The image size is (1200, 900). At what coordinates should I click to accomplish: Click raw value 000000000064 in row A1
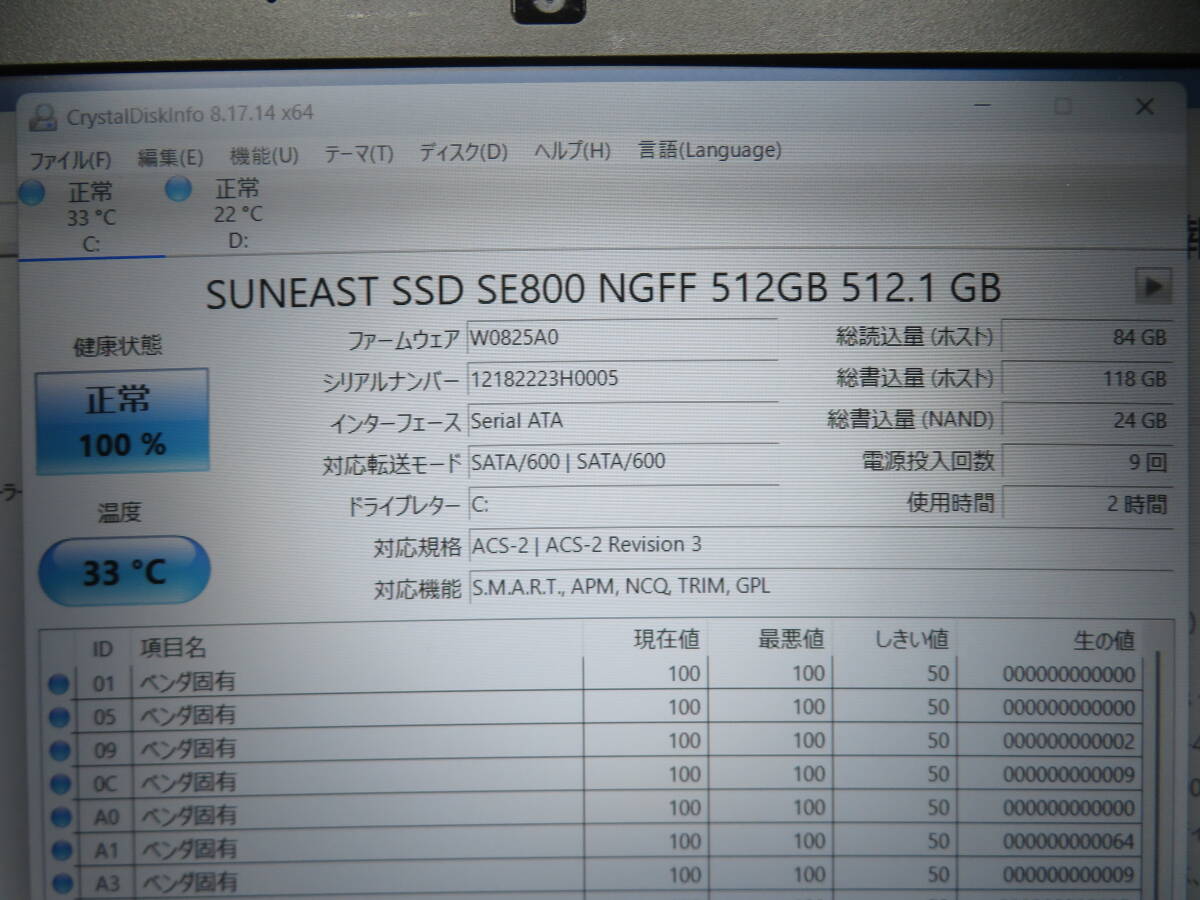click(1068, 841)
